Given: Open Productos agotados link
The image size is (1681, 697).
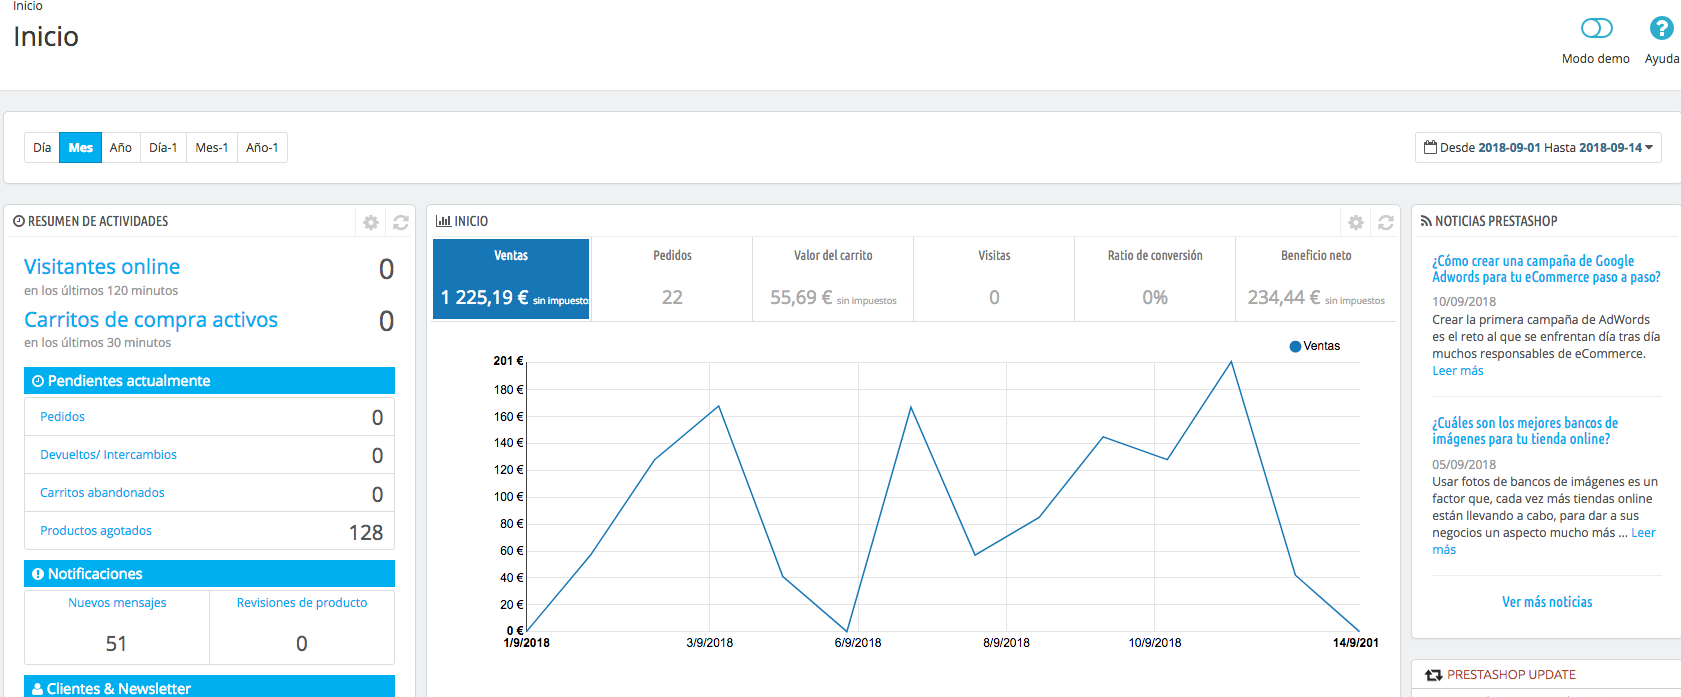Looking at the screenshot, I should 96,531.
